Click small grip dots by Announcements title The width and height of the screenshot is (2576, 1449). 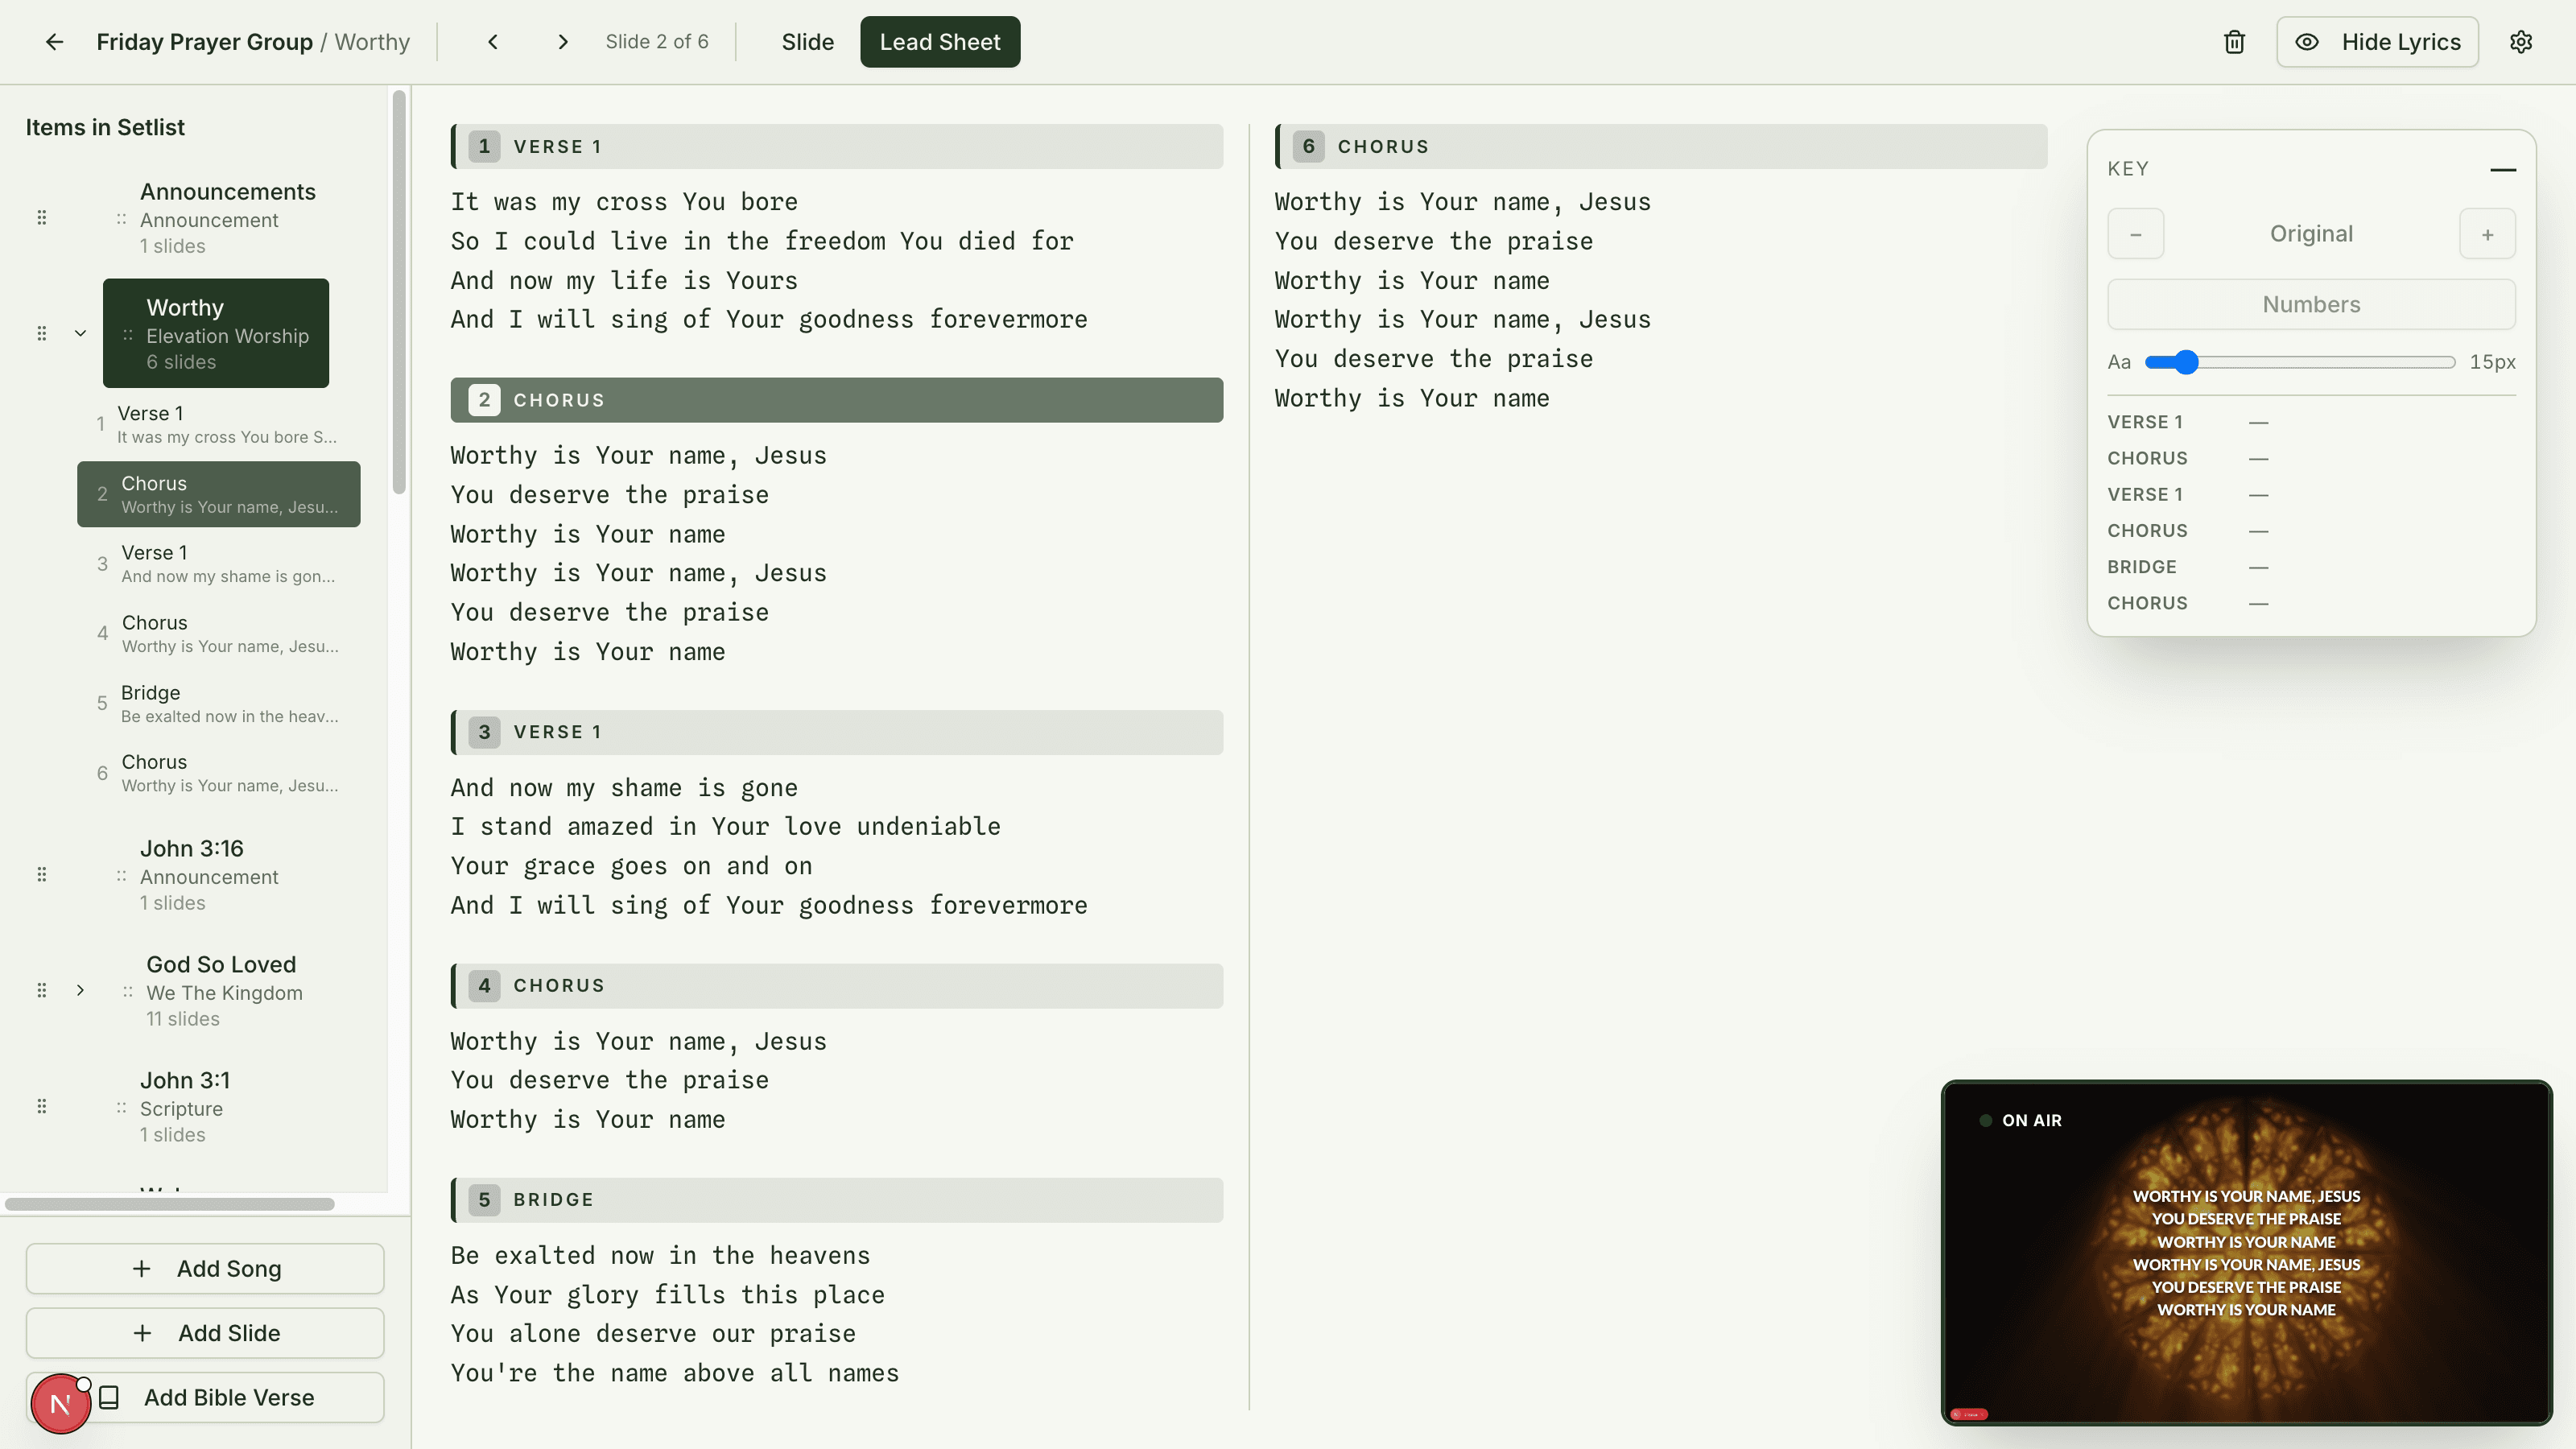pyautogui.click(x=121, y=219)
